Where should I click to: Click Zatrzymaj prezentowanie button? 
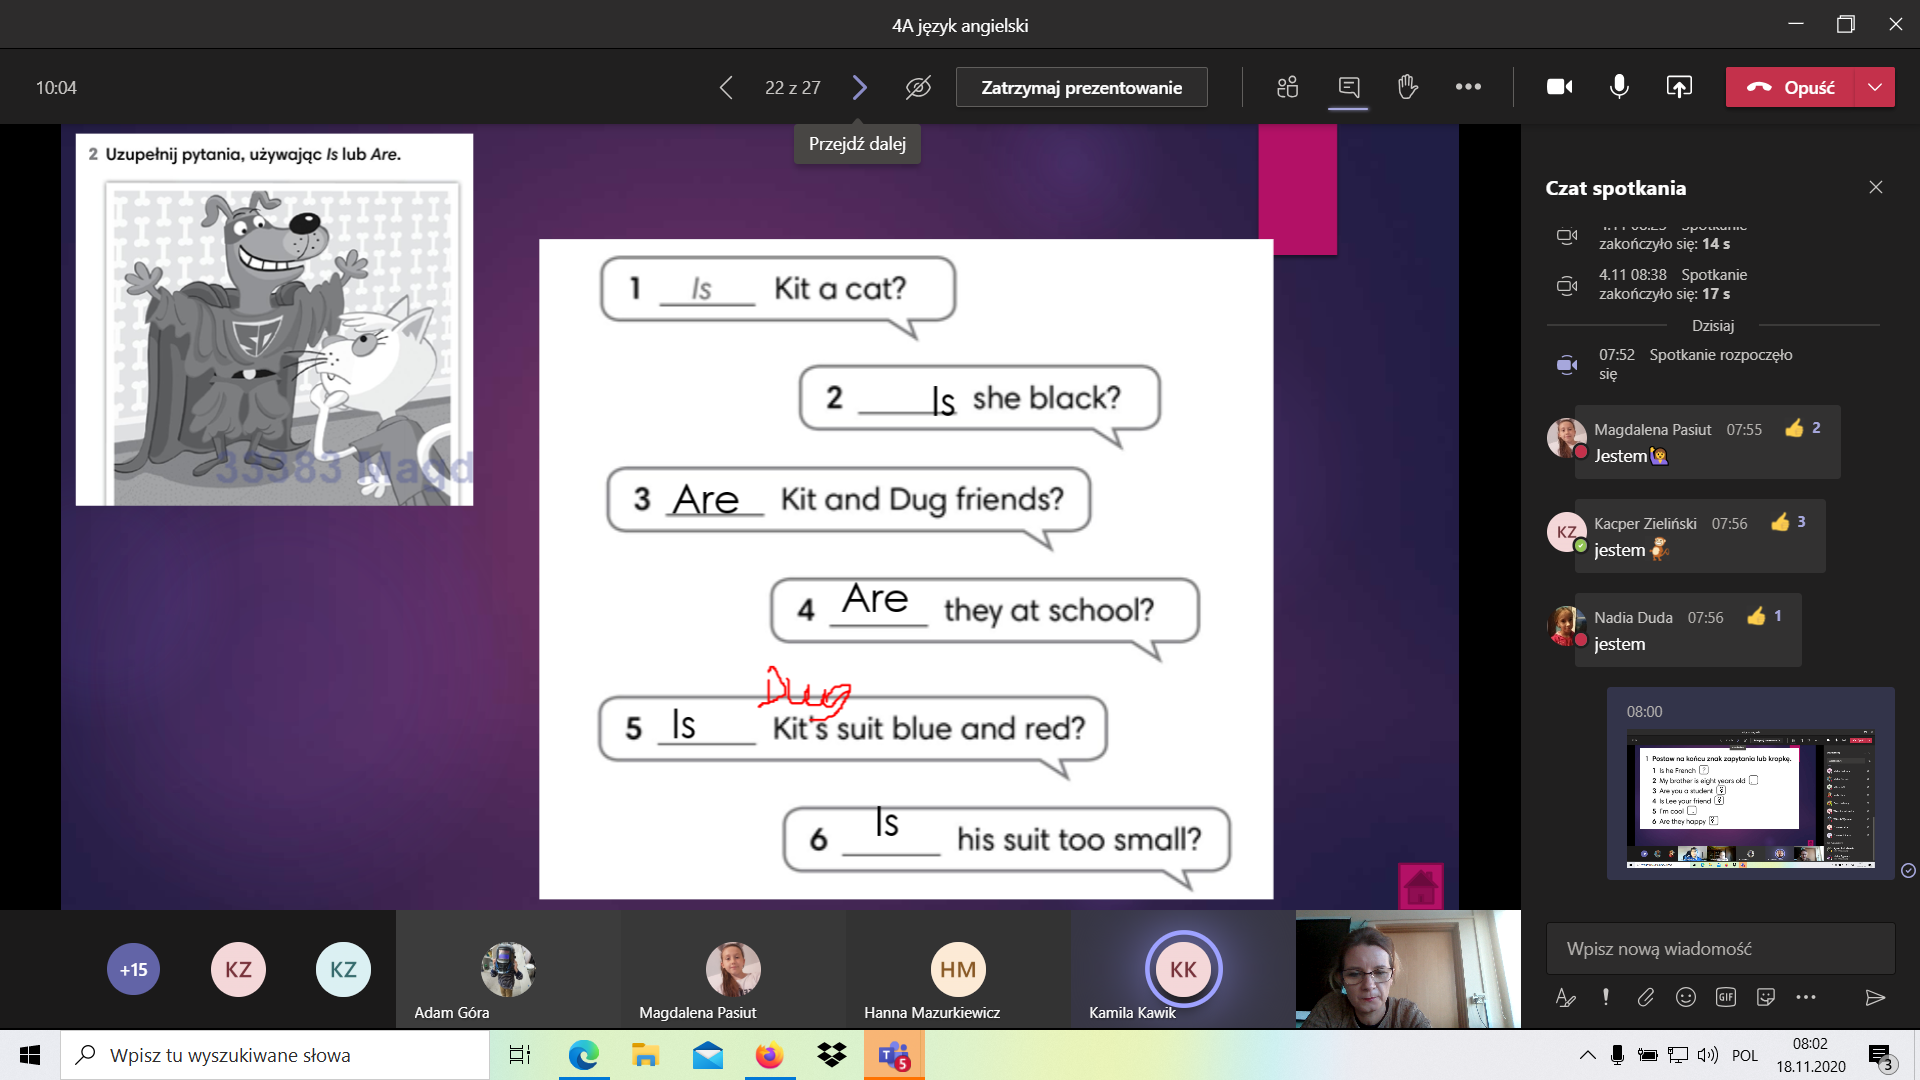1081,87
